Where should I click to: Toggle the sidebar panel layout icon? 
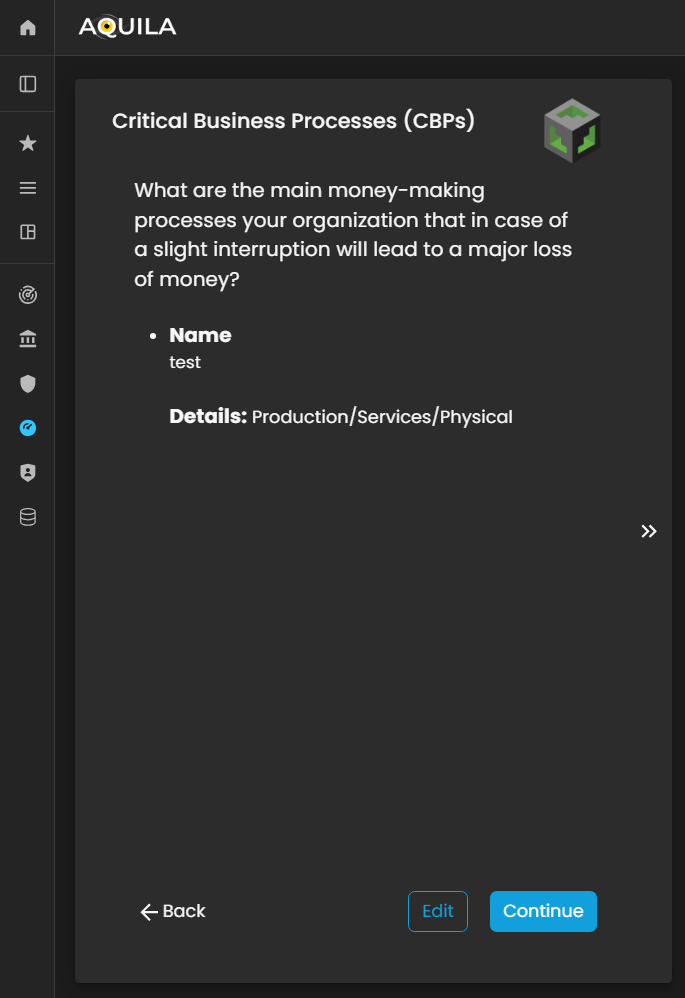click(x=28, y=84)
